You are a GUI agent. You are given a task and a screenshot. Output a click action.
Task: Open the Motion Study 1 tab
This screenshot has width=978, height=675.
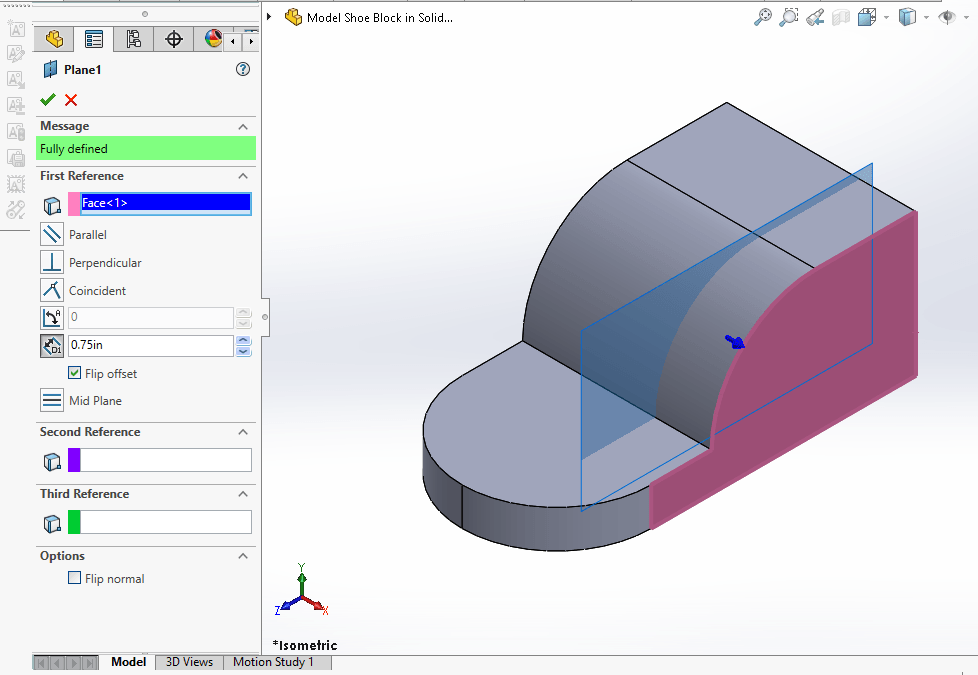pyautogui.click(x=273, y=662)
